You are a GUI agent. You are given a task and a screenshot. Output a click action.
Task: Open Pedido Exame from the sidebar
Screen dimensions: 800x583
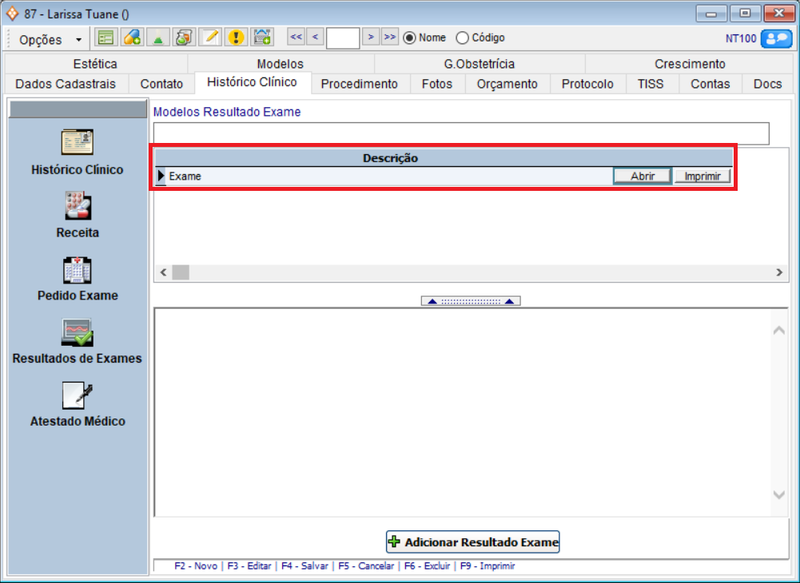77,269
